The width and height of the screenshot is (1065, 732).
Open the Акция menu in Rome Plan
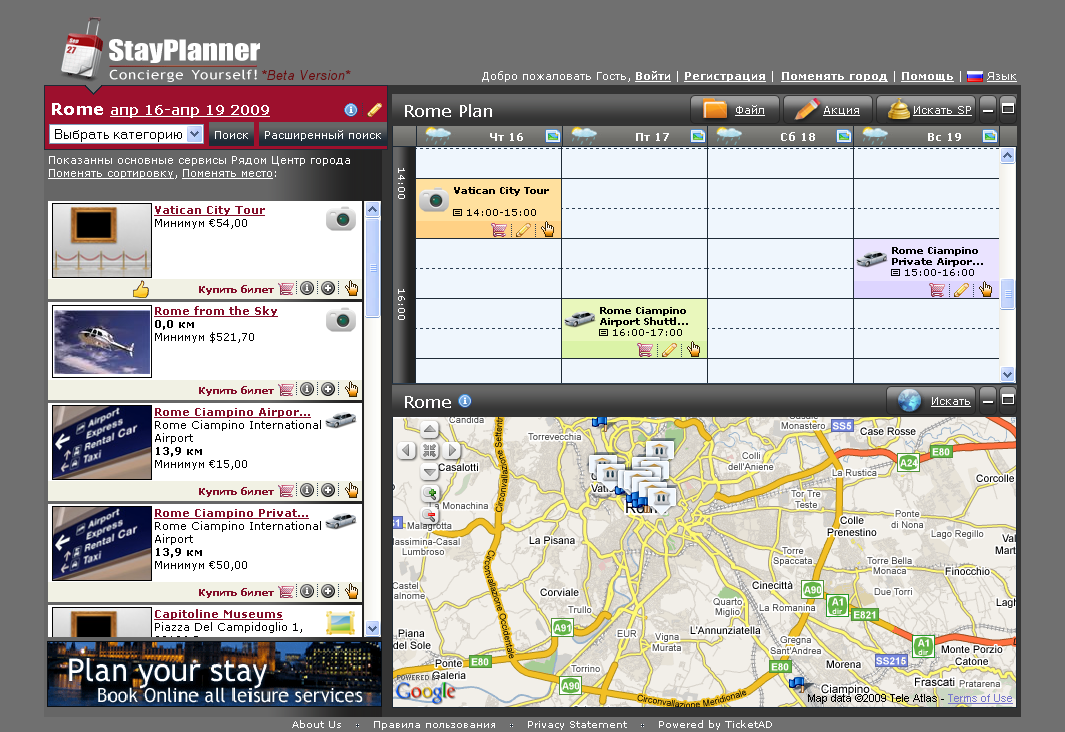coord(827,110)
